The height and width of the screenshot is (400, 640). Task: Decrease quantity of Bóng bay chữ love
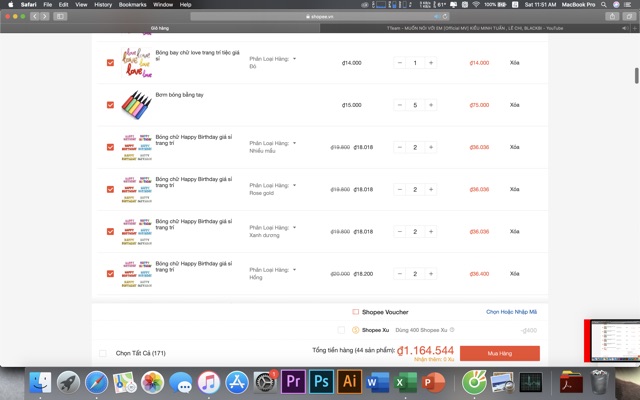tap(397, 63)
